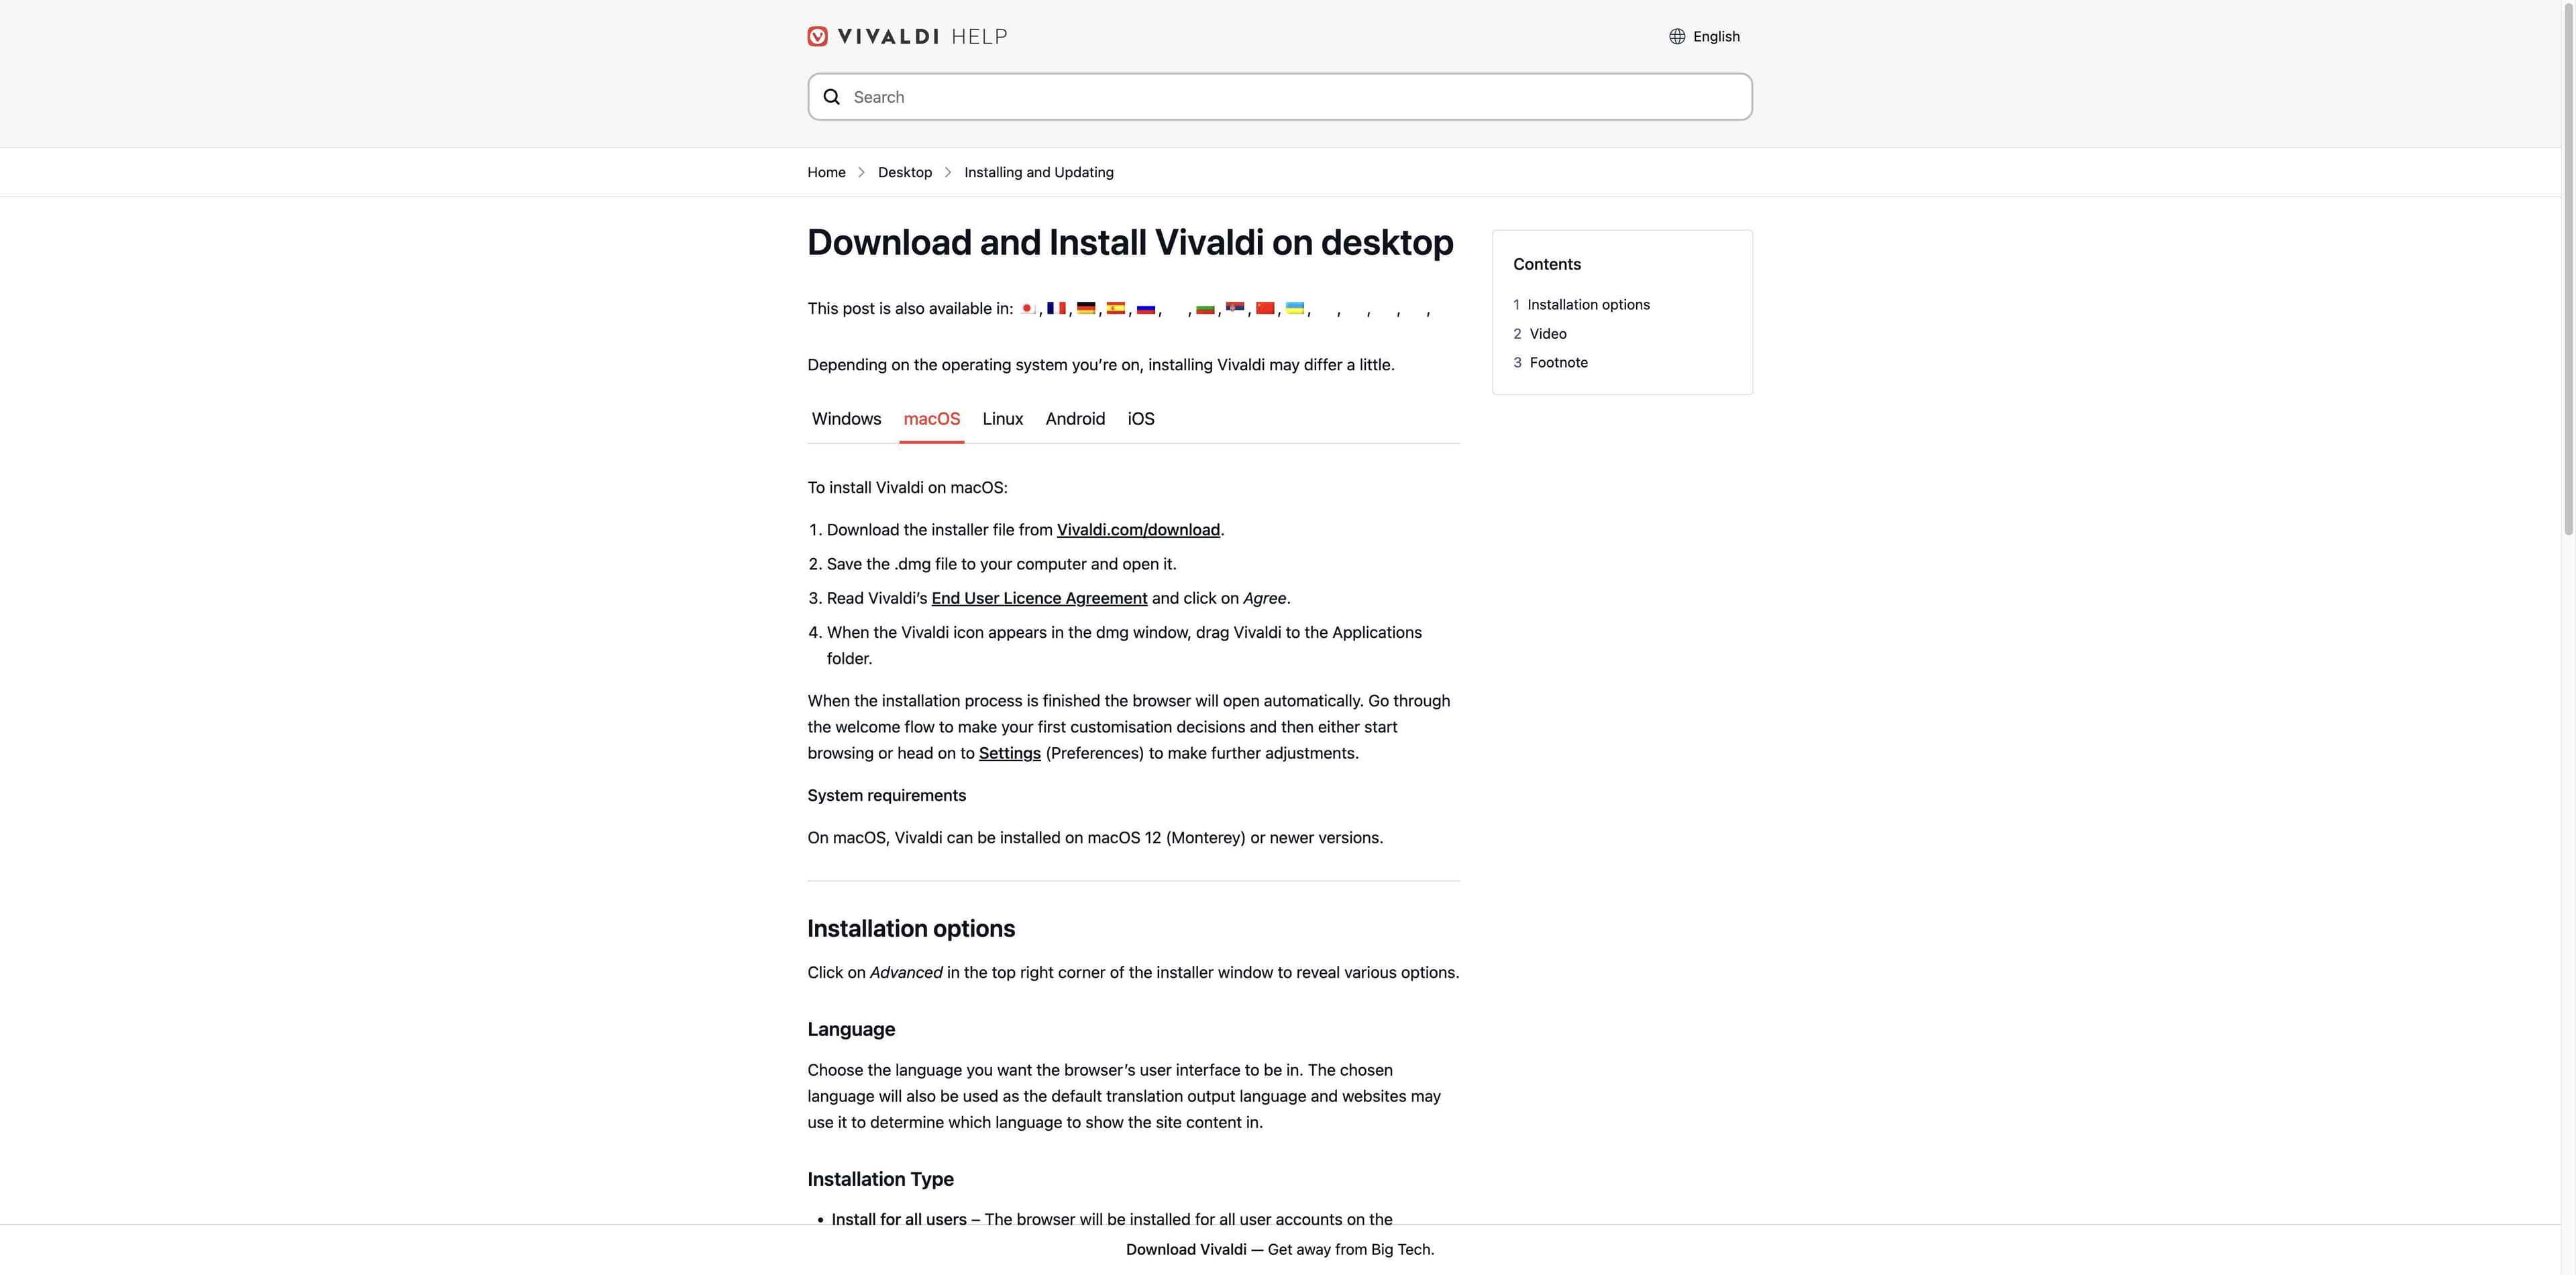Image resolution: width=2576 pixels, height=1275 pixels.
Task: Open Installing and Updating breadcrumb
Action: click(x=1038, y=172)
